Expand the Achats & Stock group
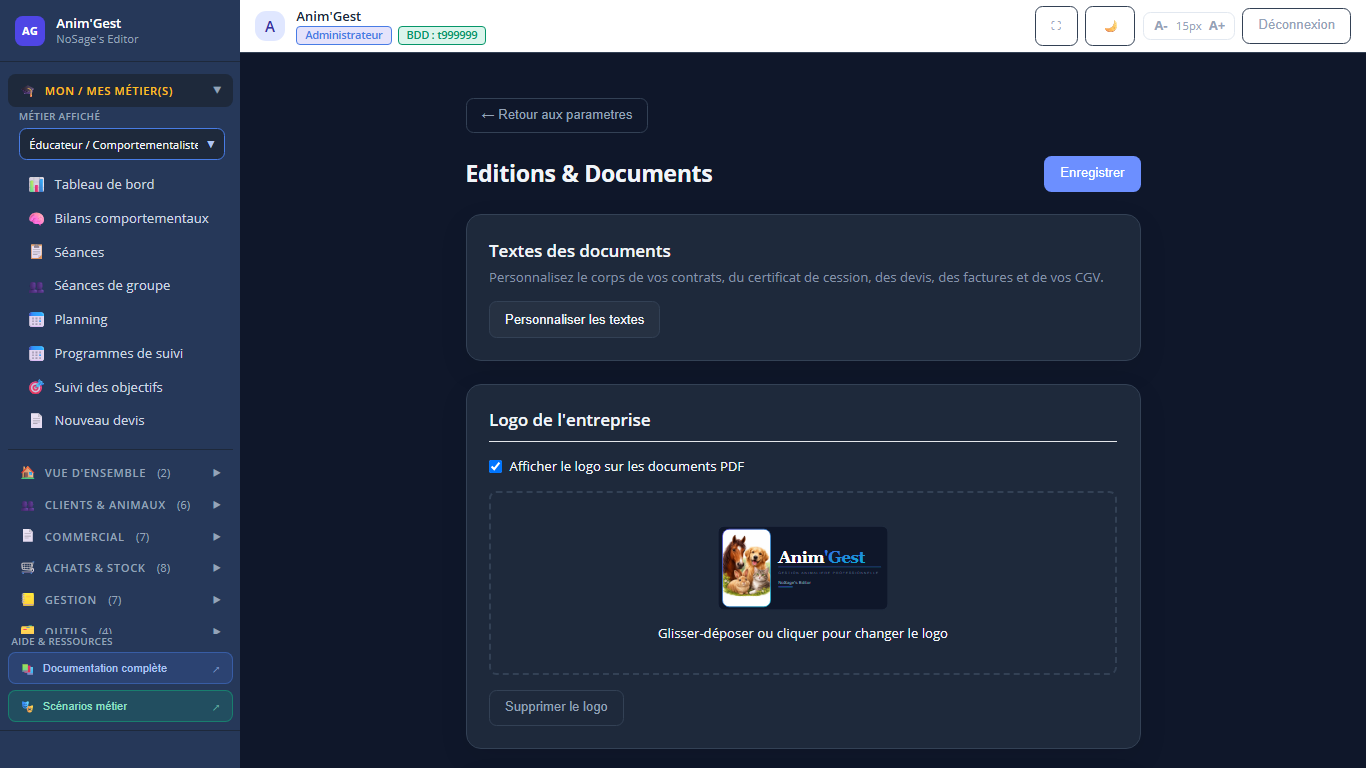This screenshot has height=768, width=1366. pos(120,568)
